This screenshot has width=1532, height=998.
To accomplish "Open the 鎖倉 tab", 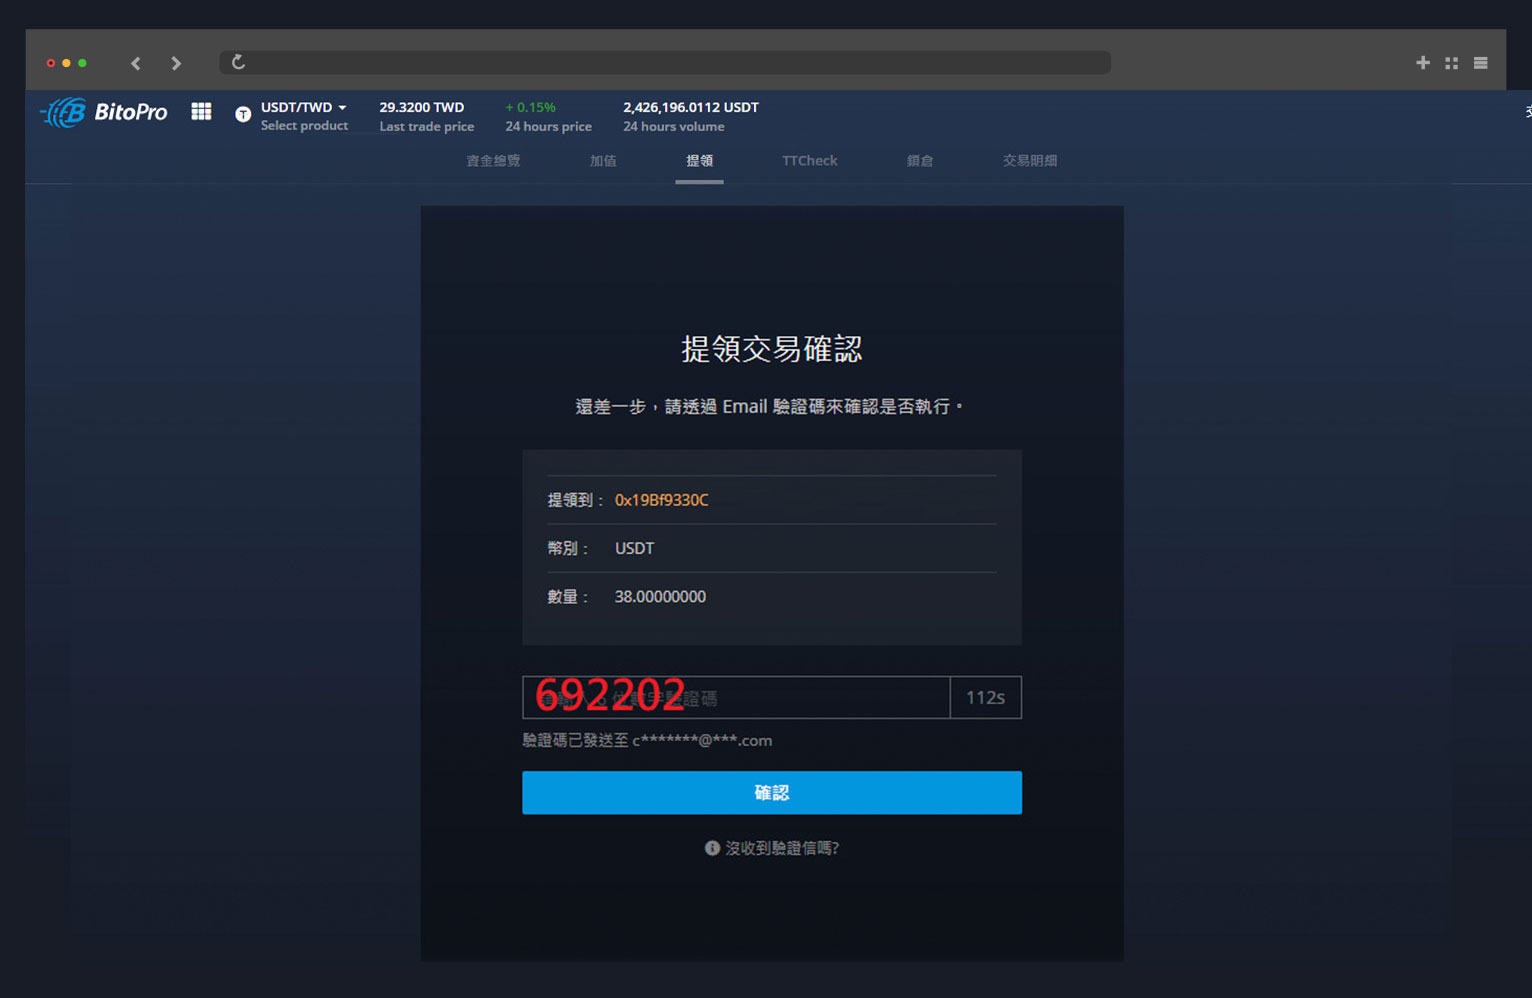I will click(920, 161).
